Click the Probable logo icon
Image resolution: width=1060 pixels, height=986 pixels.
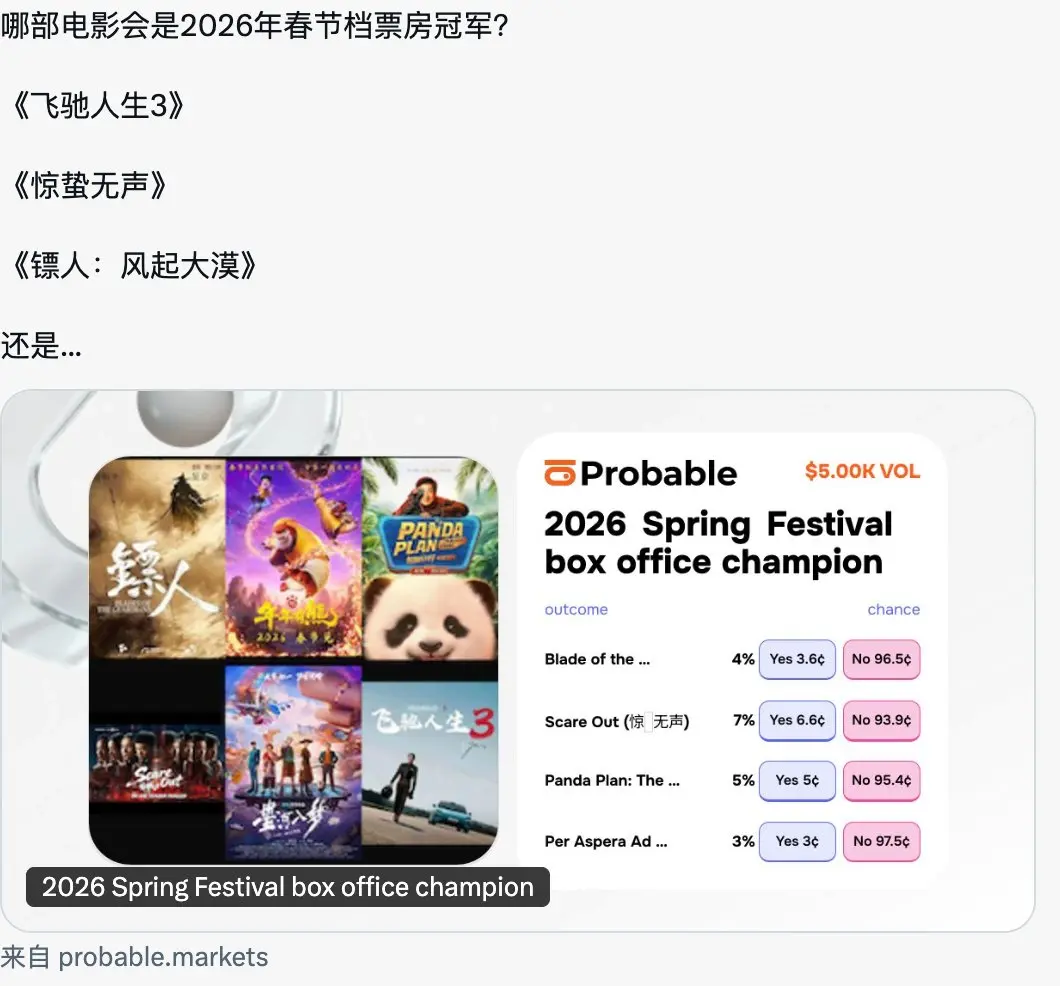coord(560,472)
